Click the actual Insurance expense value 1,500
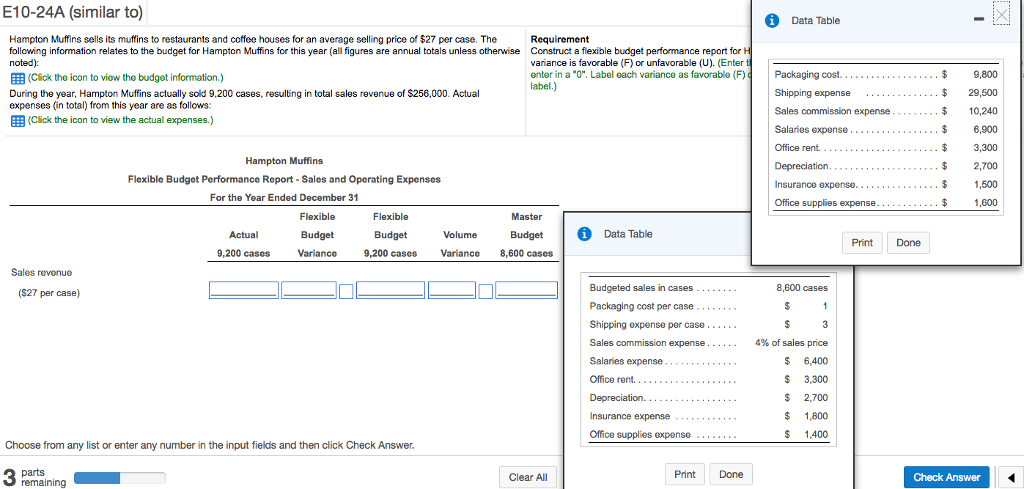Image resolution: width=1024 pixels, height=489 pixels. (985, 184)
